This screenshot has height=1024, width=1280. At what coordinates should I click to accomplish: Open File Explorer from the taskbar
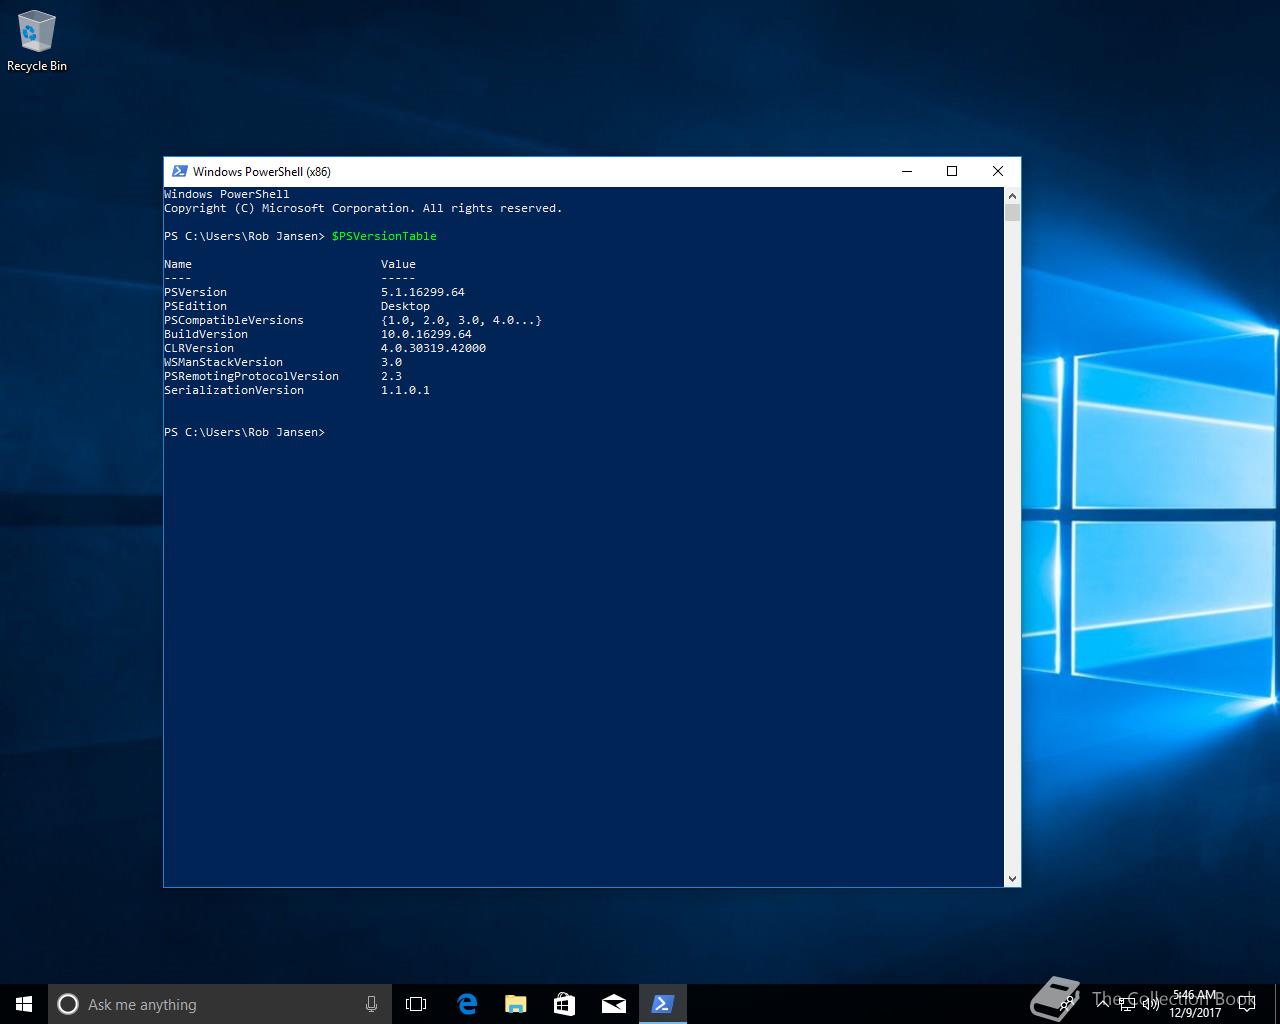[x=515, y=1004]
